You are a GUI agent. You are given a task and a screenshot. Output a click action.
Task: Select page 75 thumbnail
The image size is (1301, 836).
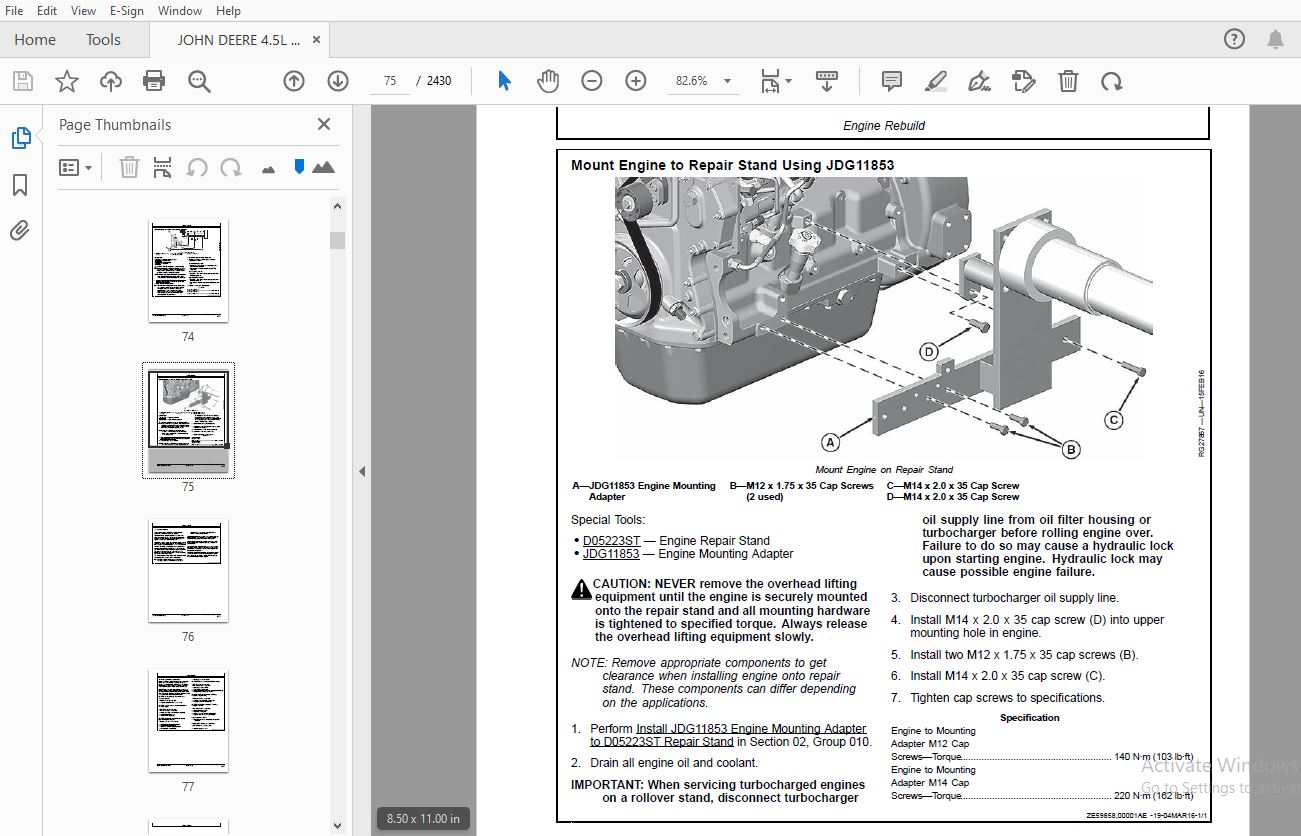[x=188, y=420]
